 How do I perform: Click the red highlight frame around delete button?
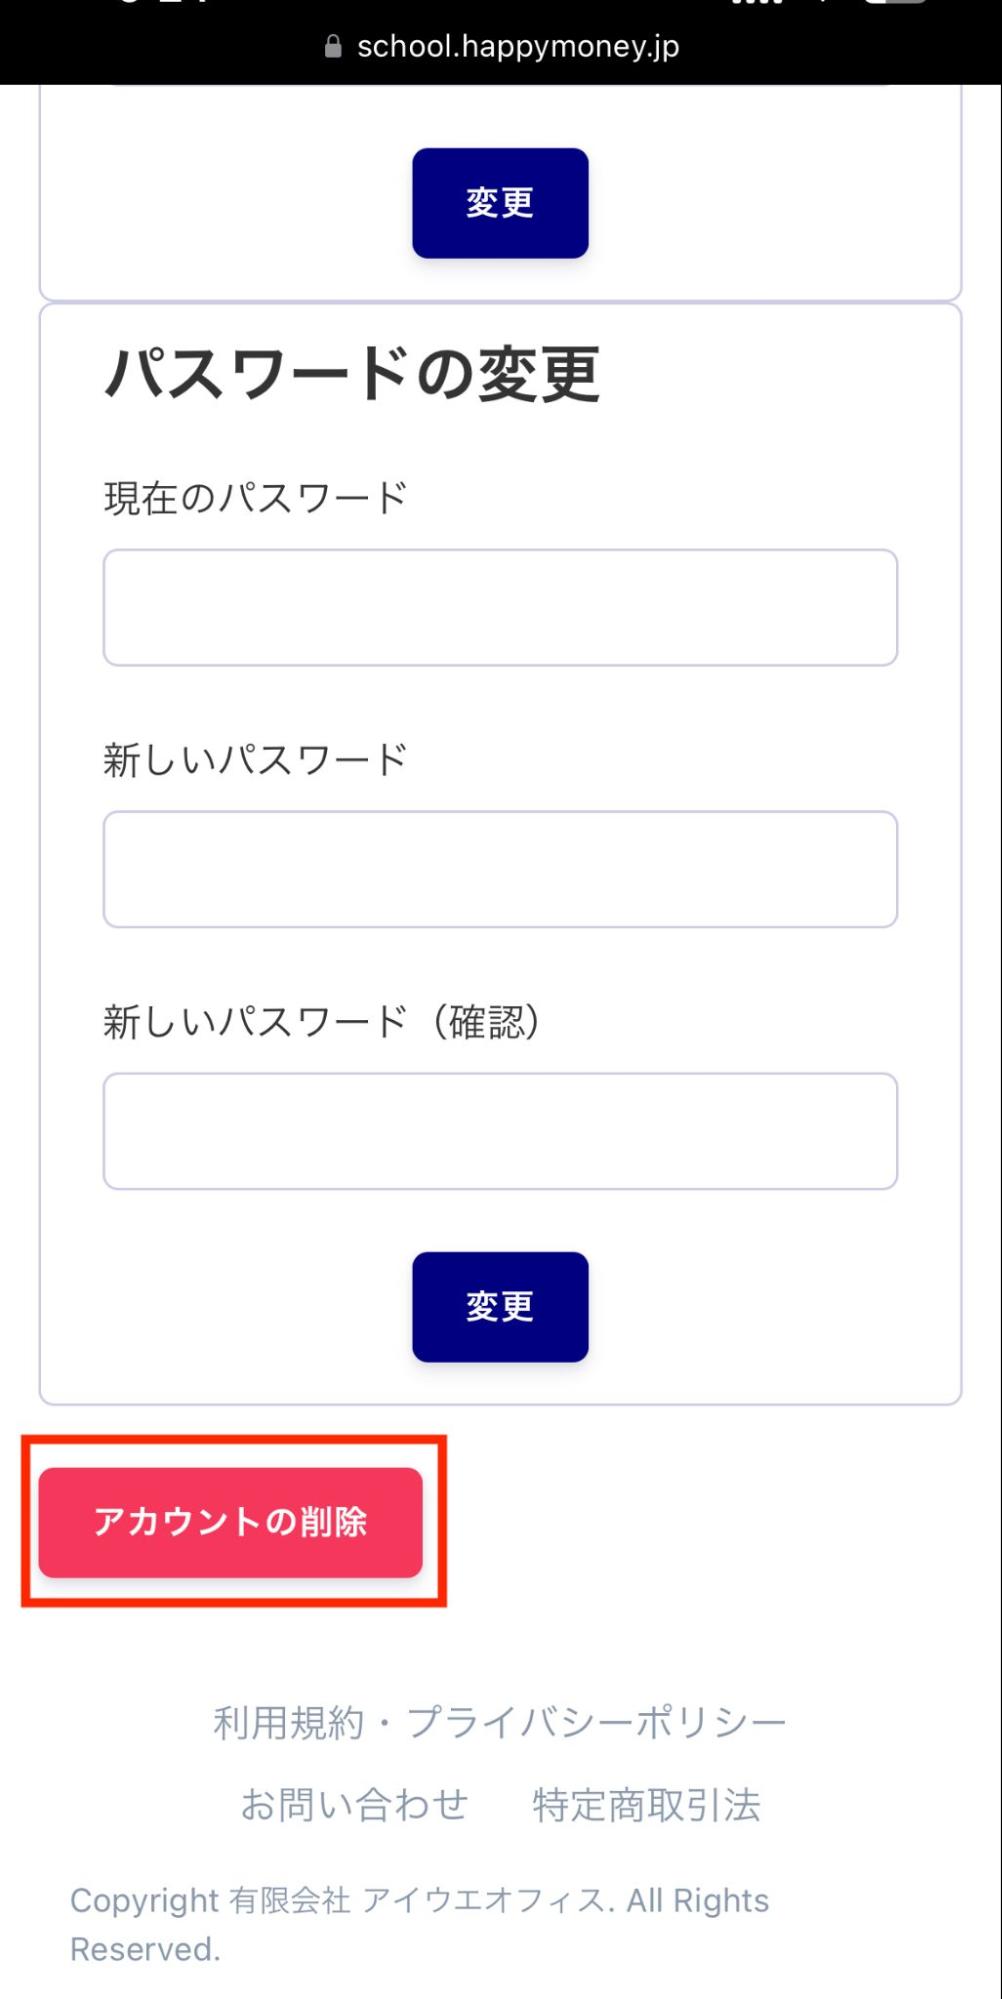point(234,1439)
